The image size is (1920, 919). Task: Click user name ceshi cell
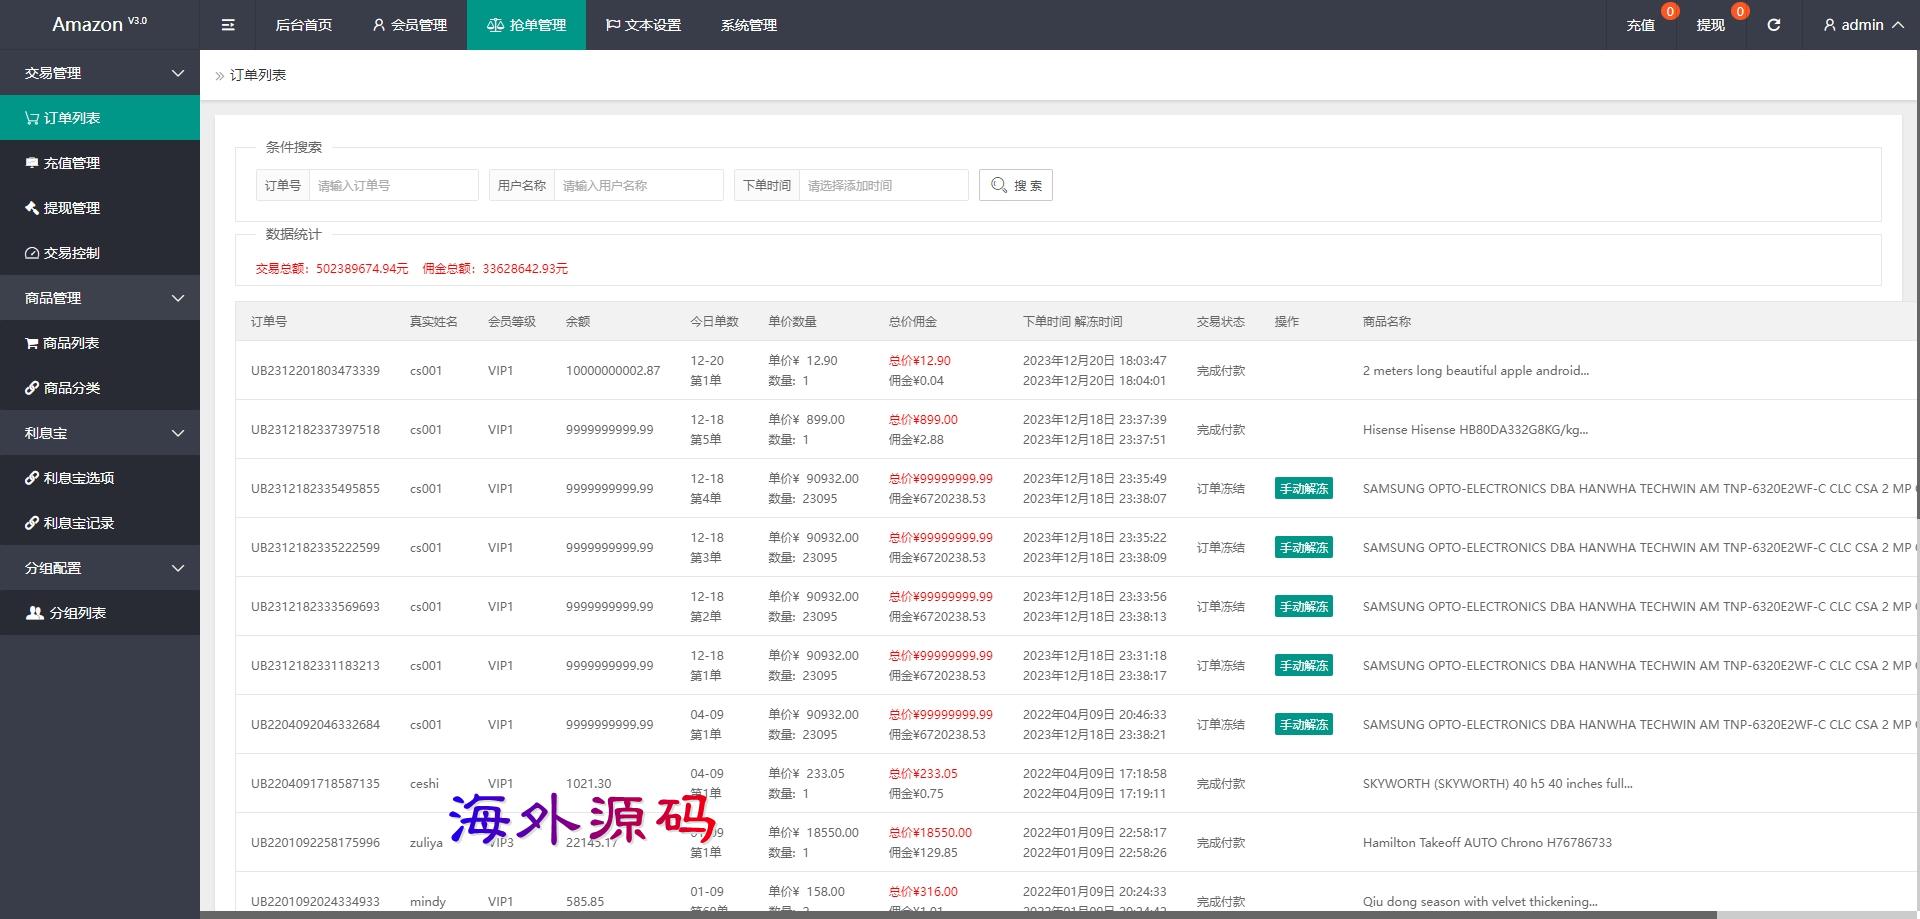pyautogui.click(x=424, y=784)
